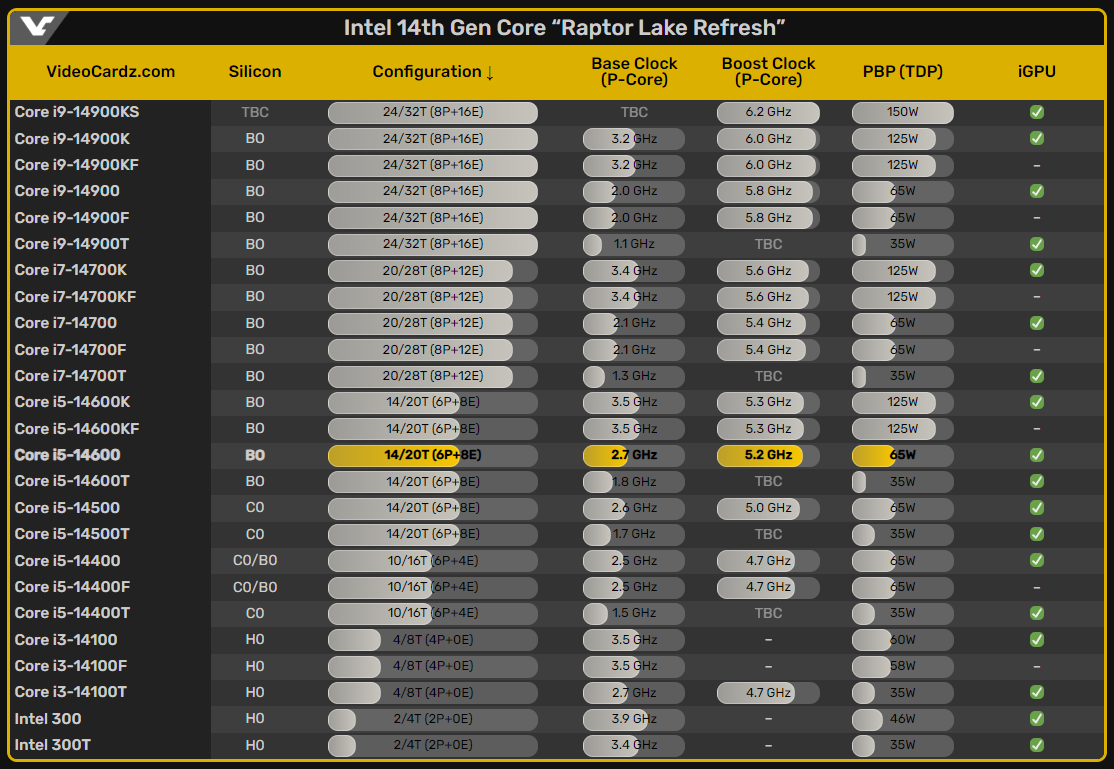Select the Core i3-14100F row name

(70, 666)
